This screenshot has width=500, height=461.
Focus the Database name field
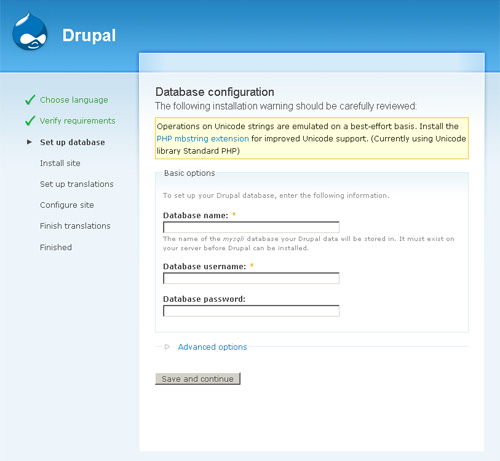point(251,227)
